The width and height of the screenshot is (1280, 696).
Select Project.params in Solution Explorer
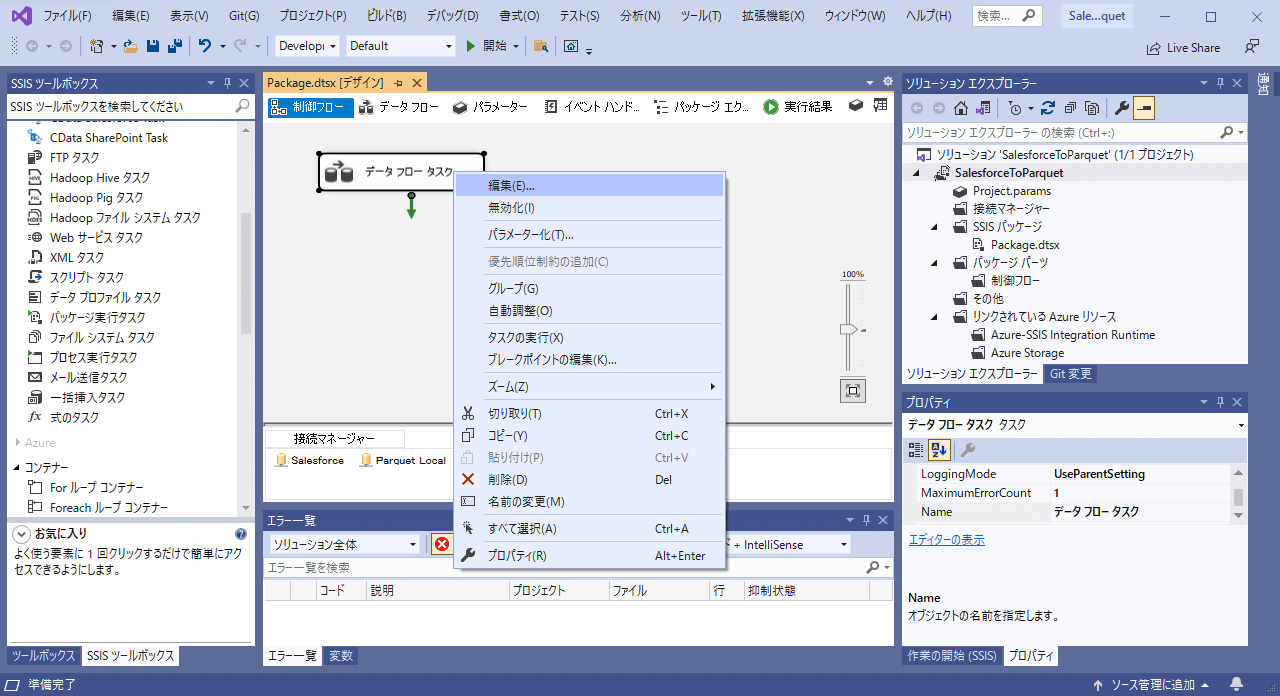tap(1011, 191)
